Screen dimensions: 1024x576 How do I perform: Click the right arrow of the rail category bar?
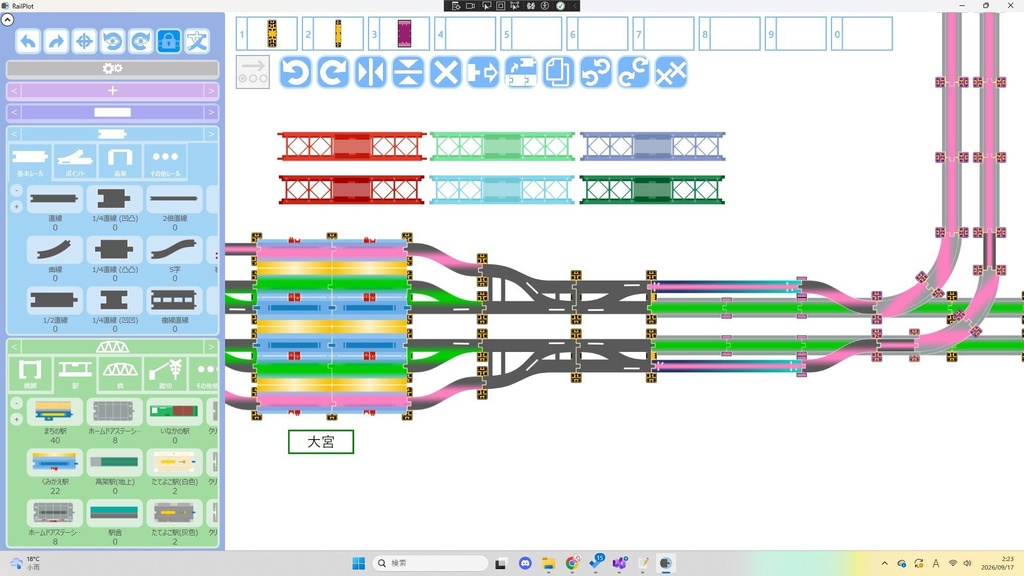click(x=211, y=134)
